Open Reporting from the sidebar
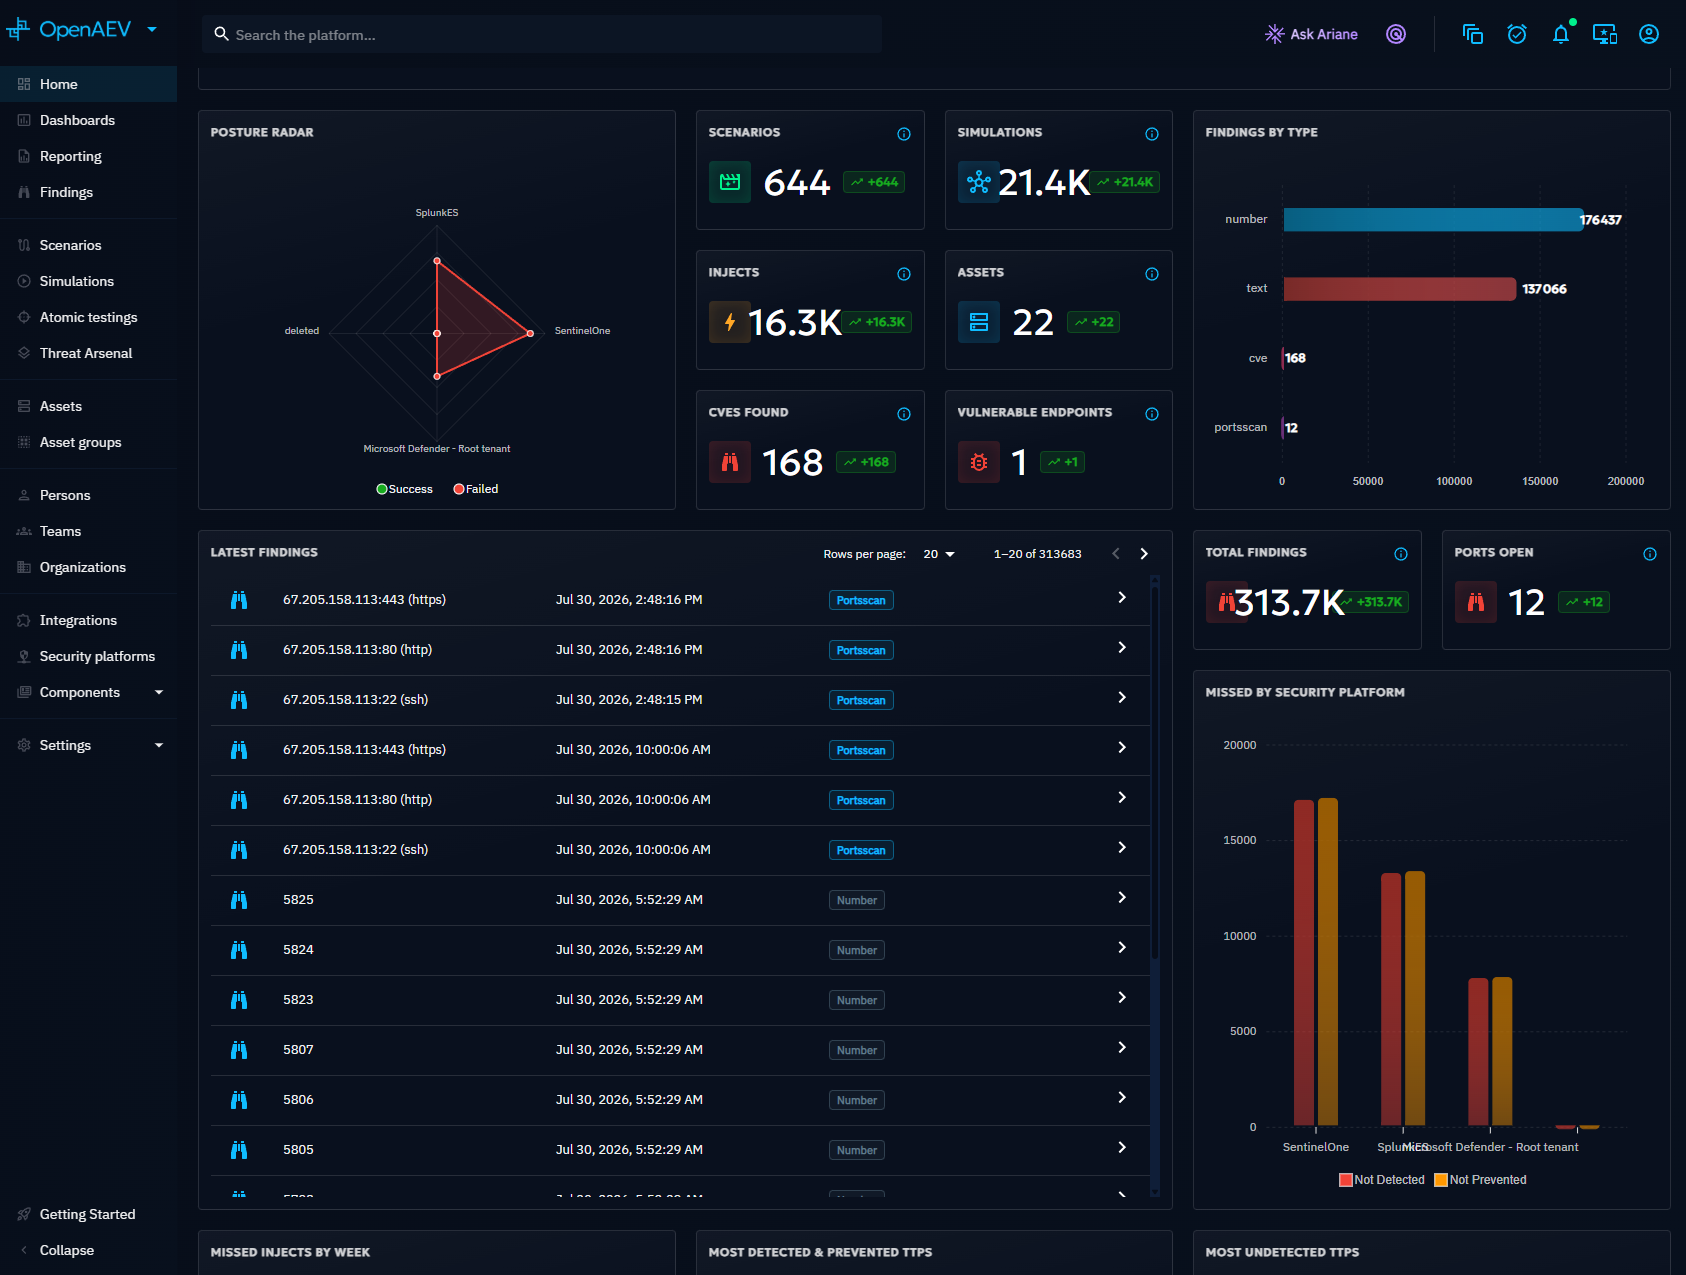The width and height of the screenshot is (1686, 1275). 88,156
